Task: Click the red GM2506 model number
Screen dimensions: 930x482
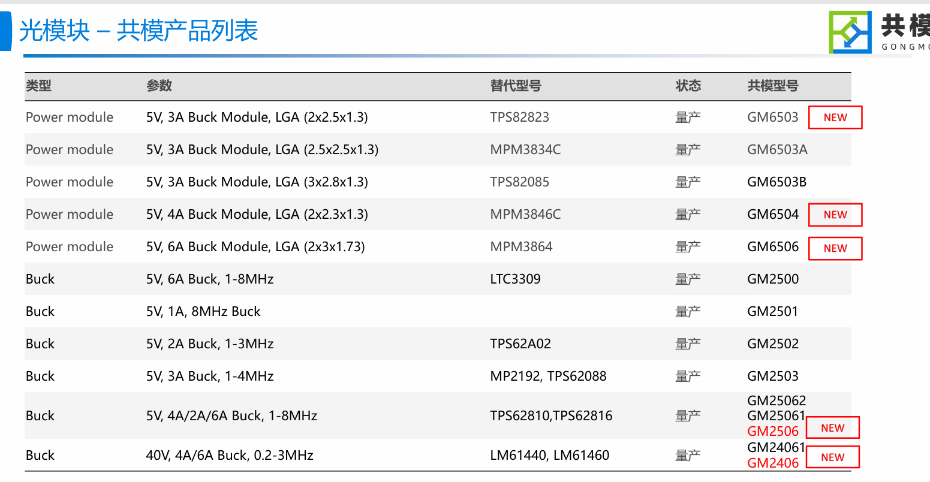Action: [773, 431]
